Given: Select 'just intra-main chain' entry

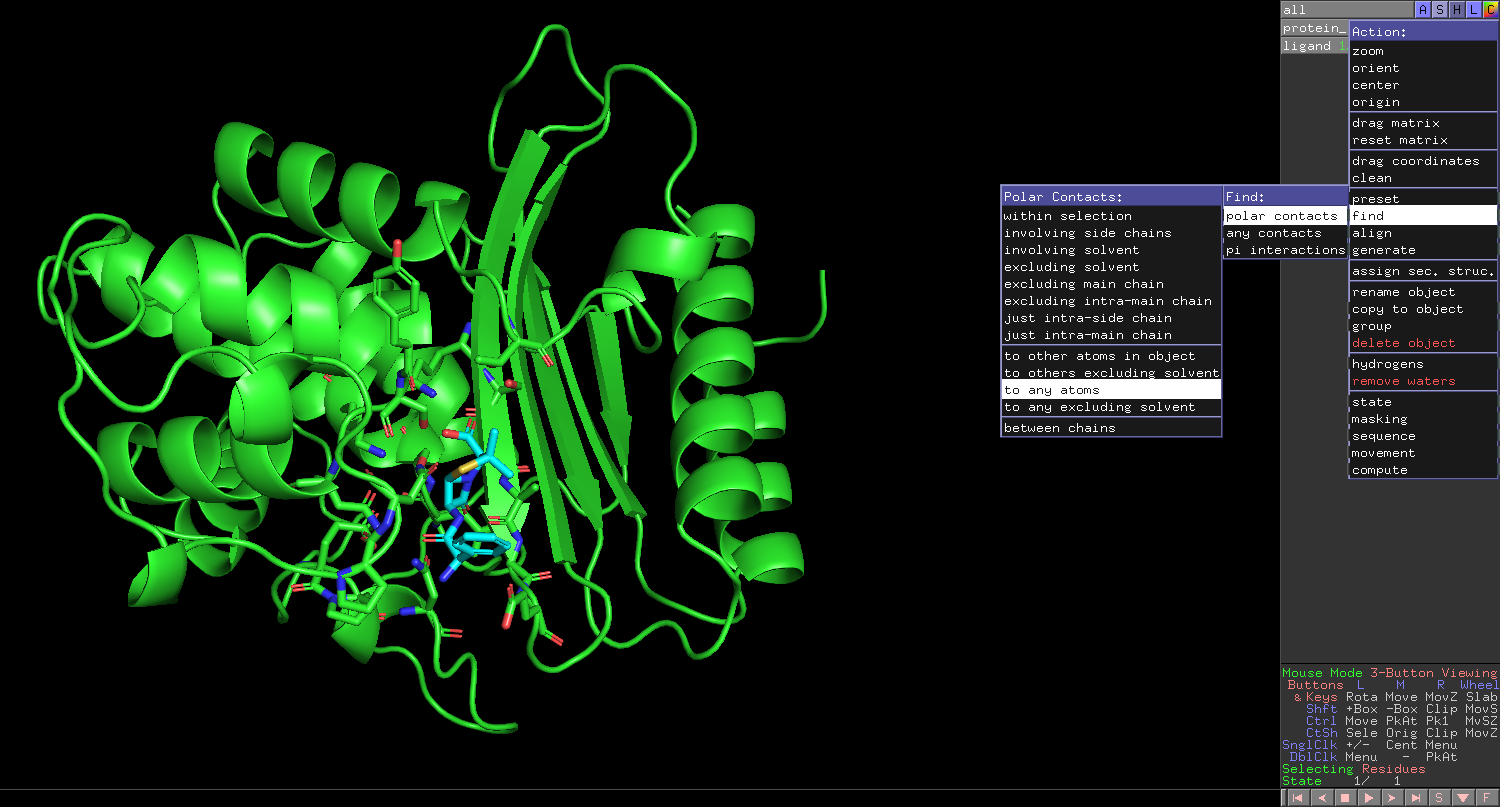Looking at the screenshot, I should click(x=1112, y=335).
